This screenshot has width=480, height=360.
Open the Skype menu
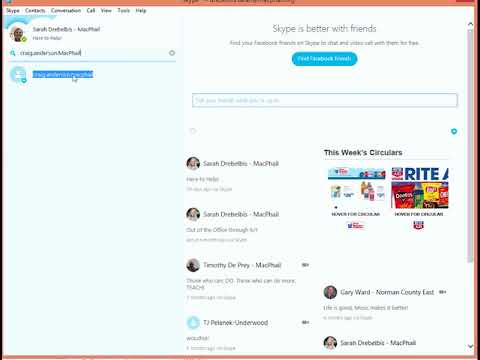13,11
